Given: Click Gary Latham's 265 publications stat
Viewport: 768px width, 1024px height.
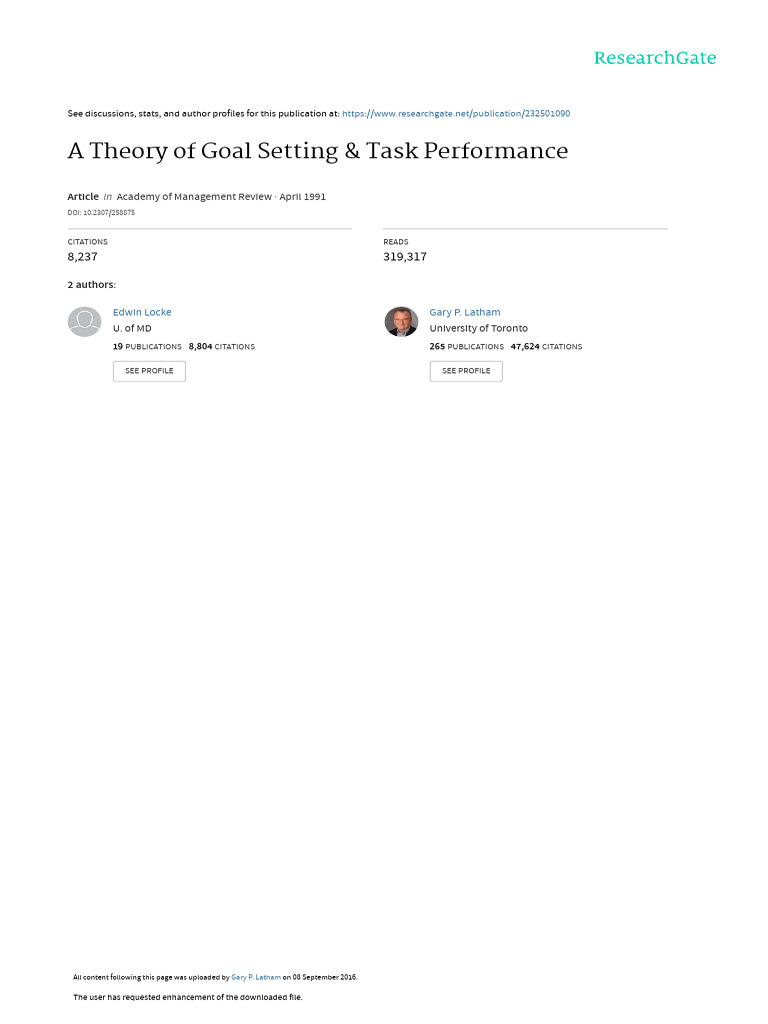Looking at the screenshot, I should click(x=466, y=347).
